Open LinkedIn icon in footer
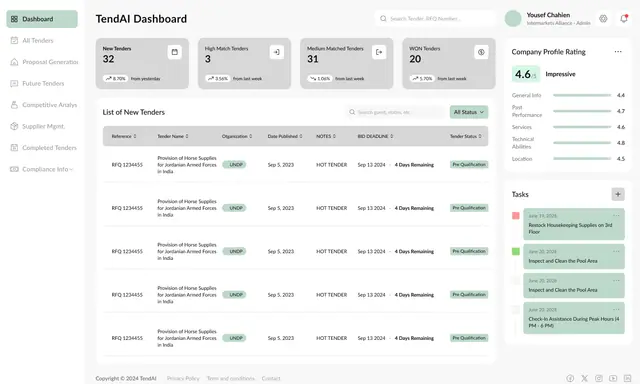This screenshot has width=640, height=384. pos(627,379)
